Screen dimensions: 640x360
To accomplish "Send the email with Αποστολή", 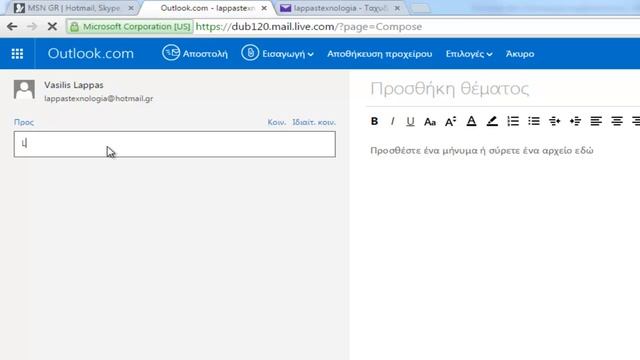I will [x=195, y=53].
